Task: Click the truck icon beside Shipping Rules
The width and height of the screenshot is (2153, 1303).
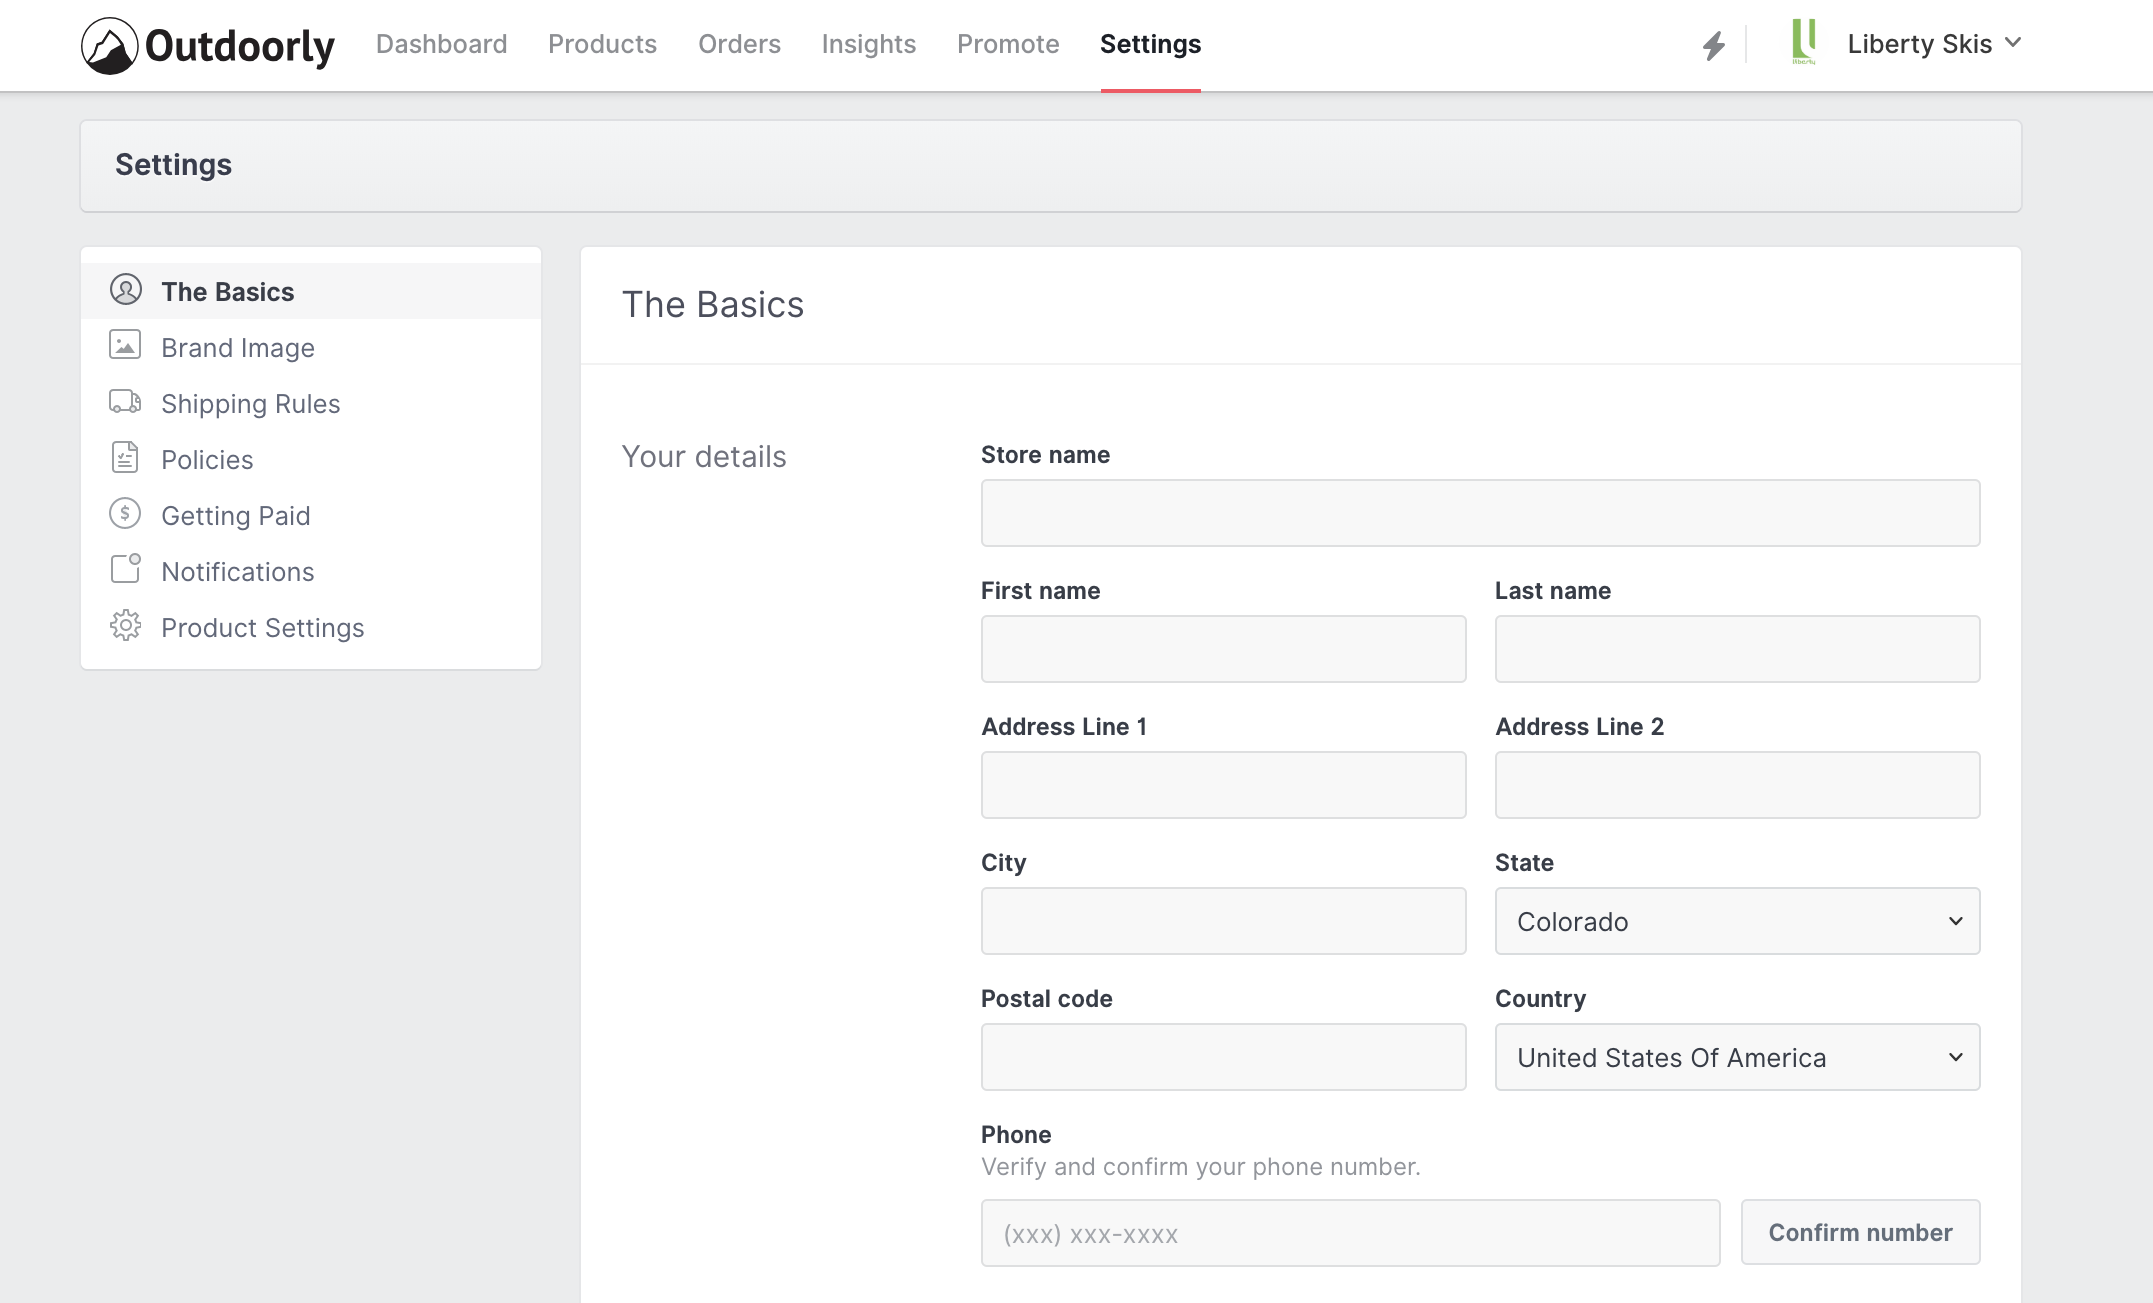Action: (125, 402)
